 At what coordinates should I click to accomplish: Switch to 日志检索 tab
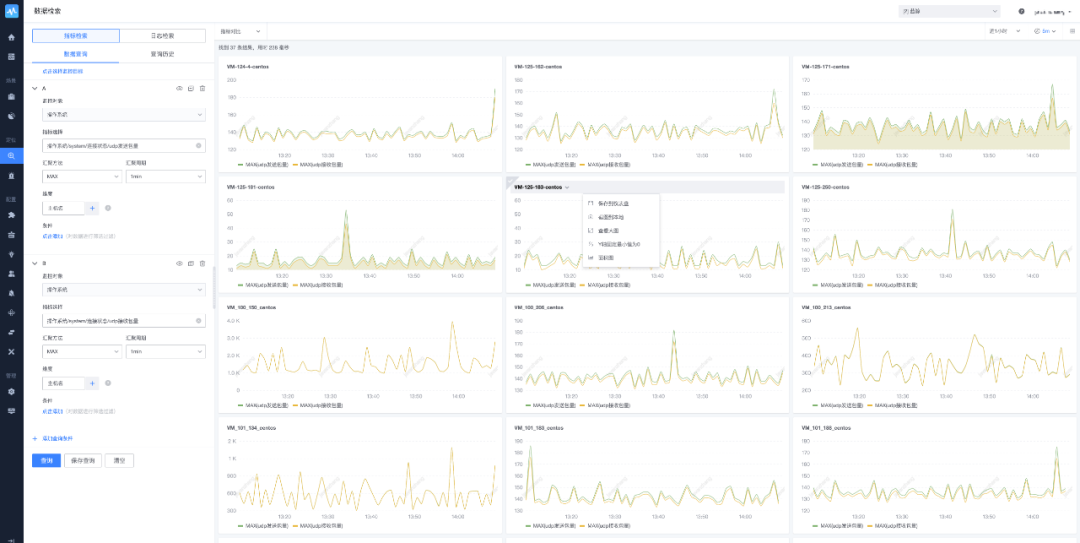tap(163, 36)
